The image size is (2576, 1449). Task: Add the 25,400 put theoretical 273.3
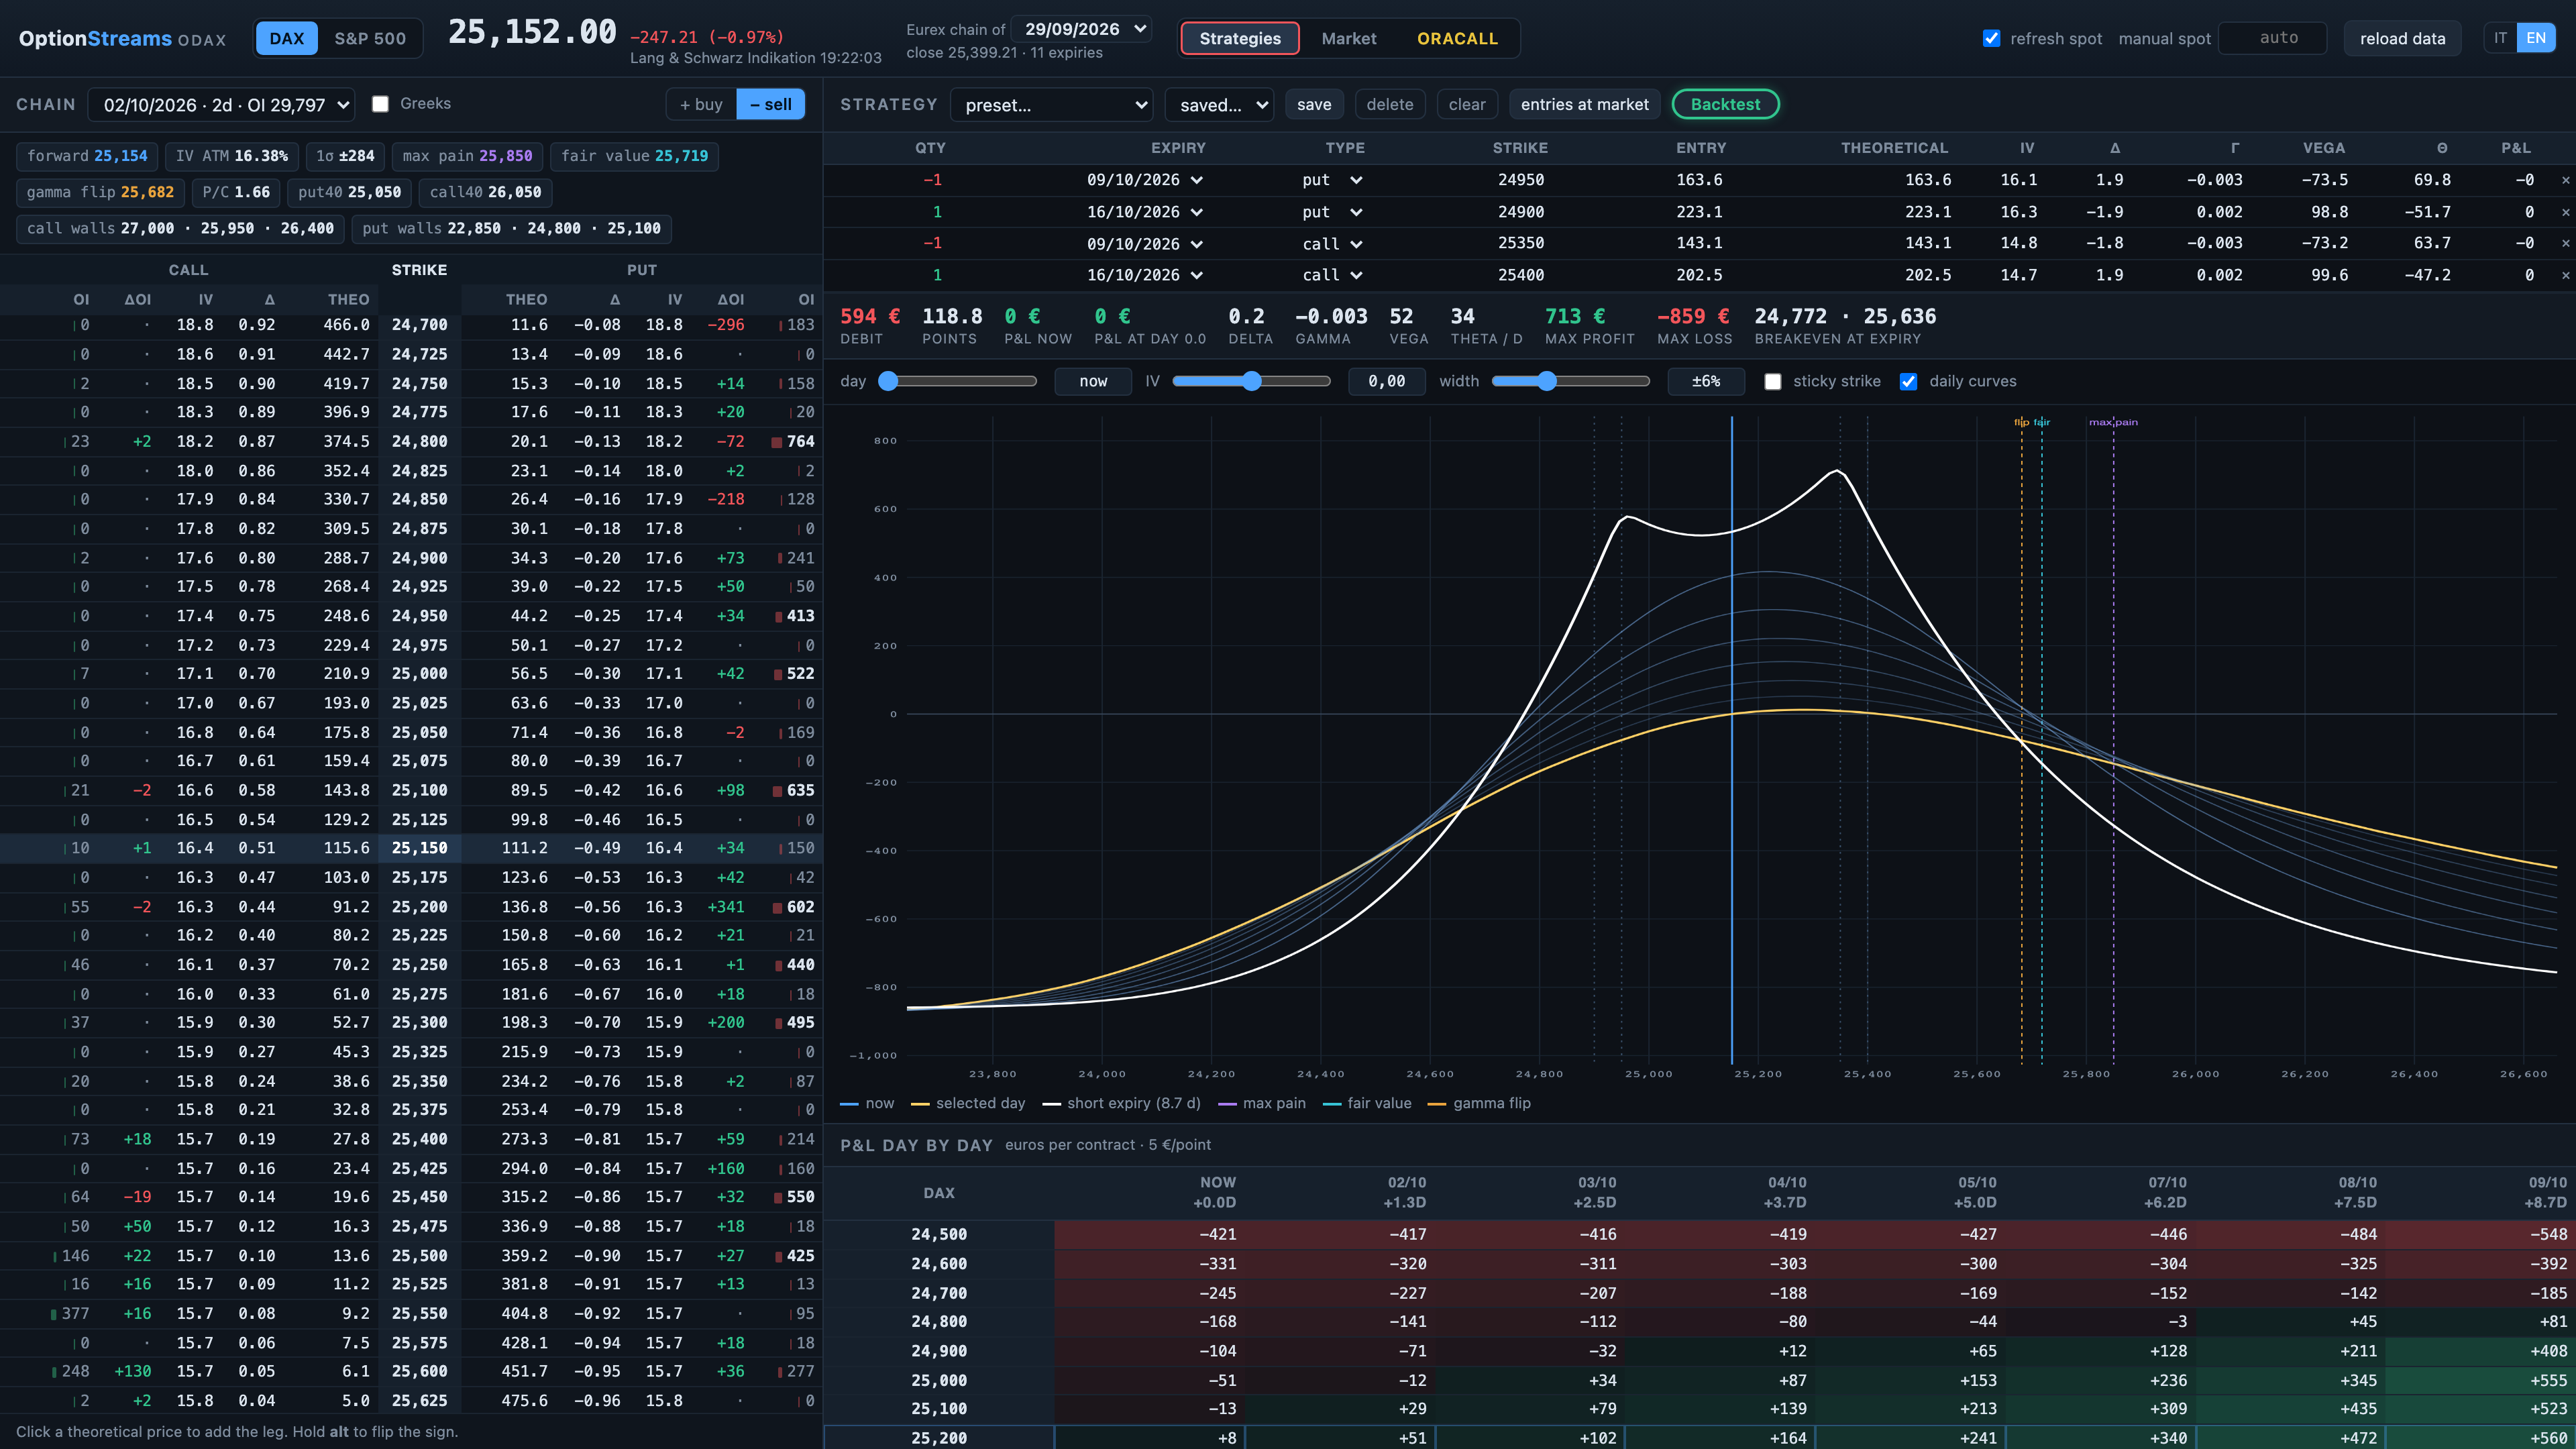pos(524,1139)
